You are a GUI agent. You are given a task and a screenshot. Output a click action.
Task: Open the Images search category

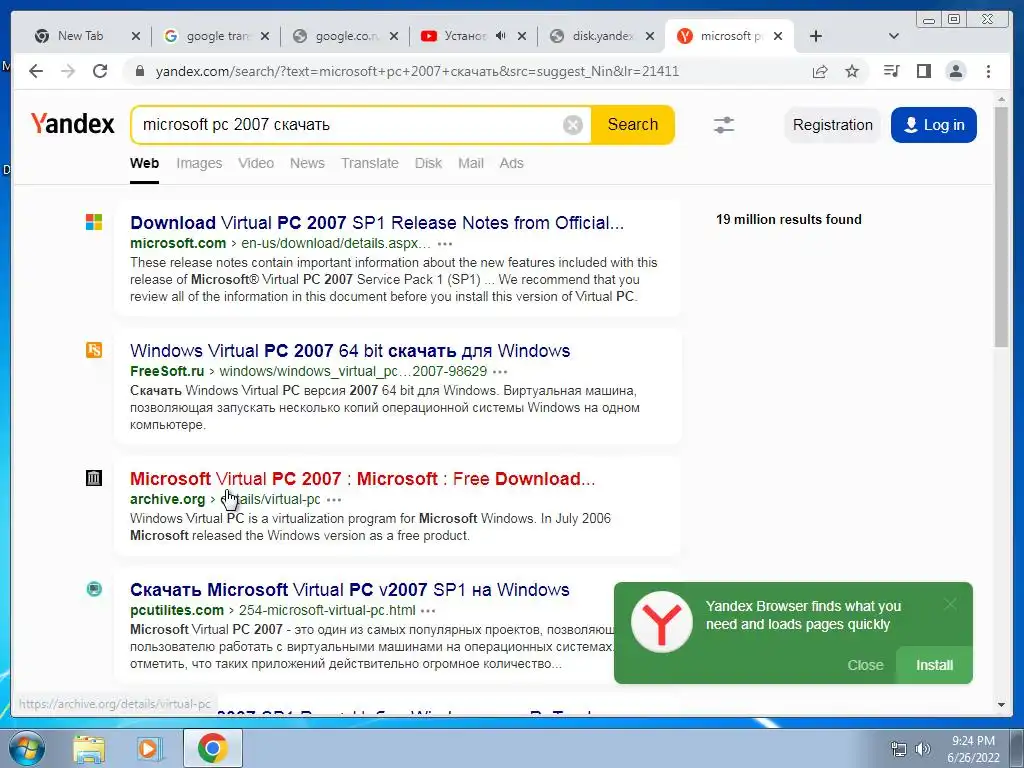pyautogui.click(x=199, y=163)
